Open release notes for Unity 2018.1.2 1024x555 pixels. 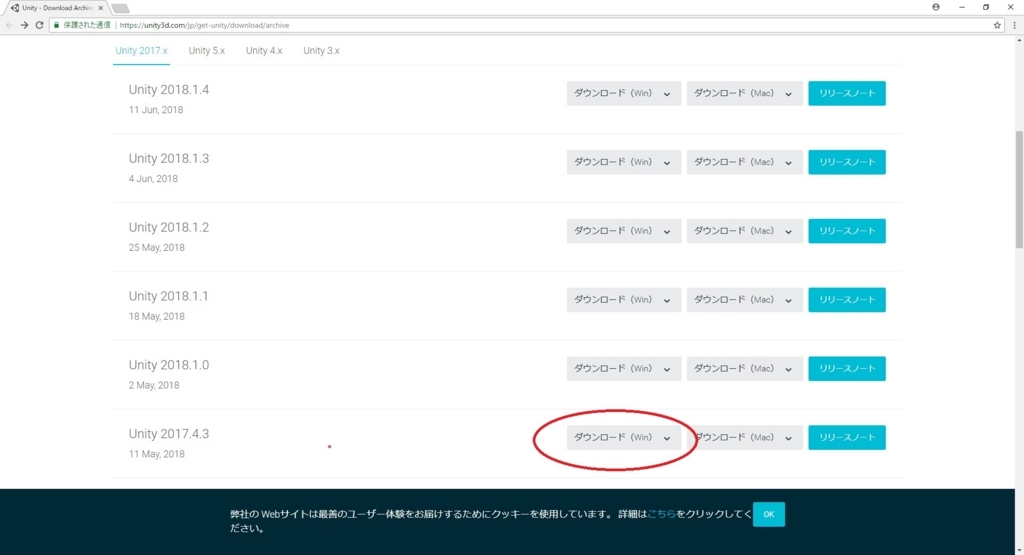click(847, 231)
